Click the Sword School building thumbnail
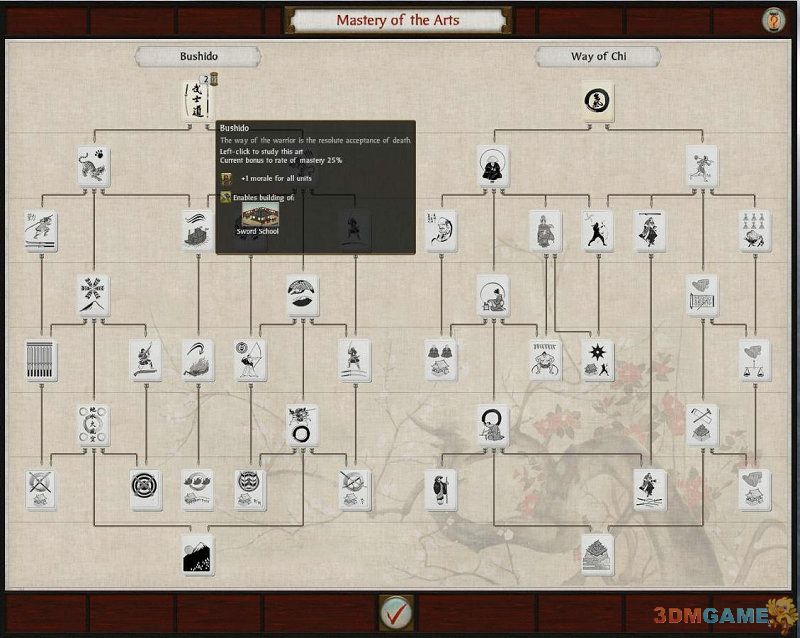800x638 pixels. coord(260,214)
